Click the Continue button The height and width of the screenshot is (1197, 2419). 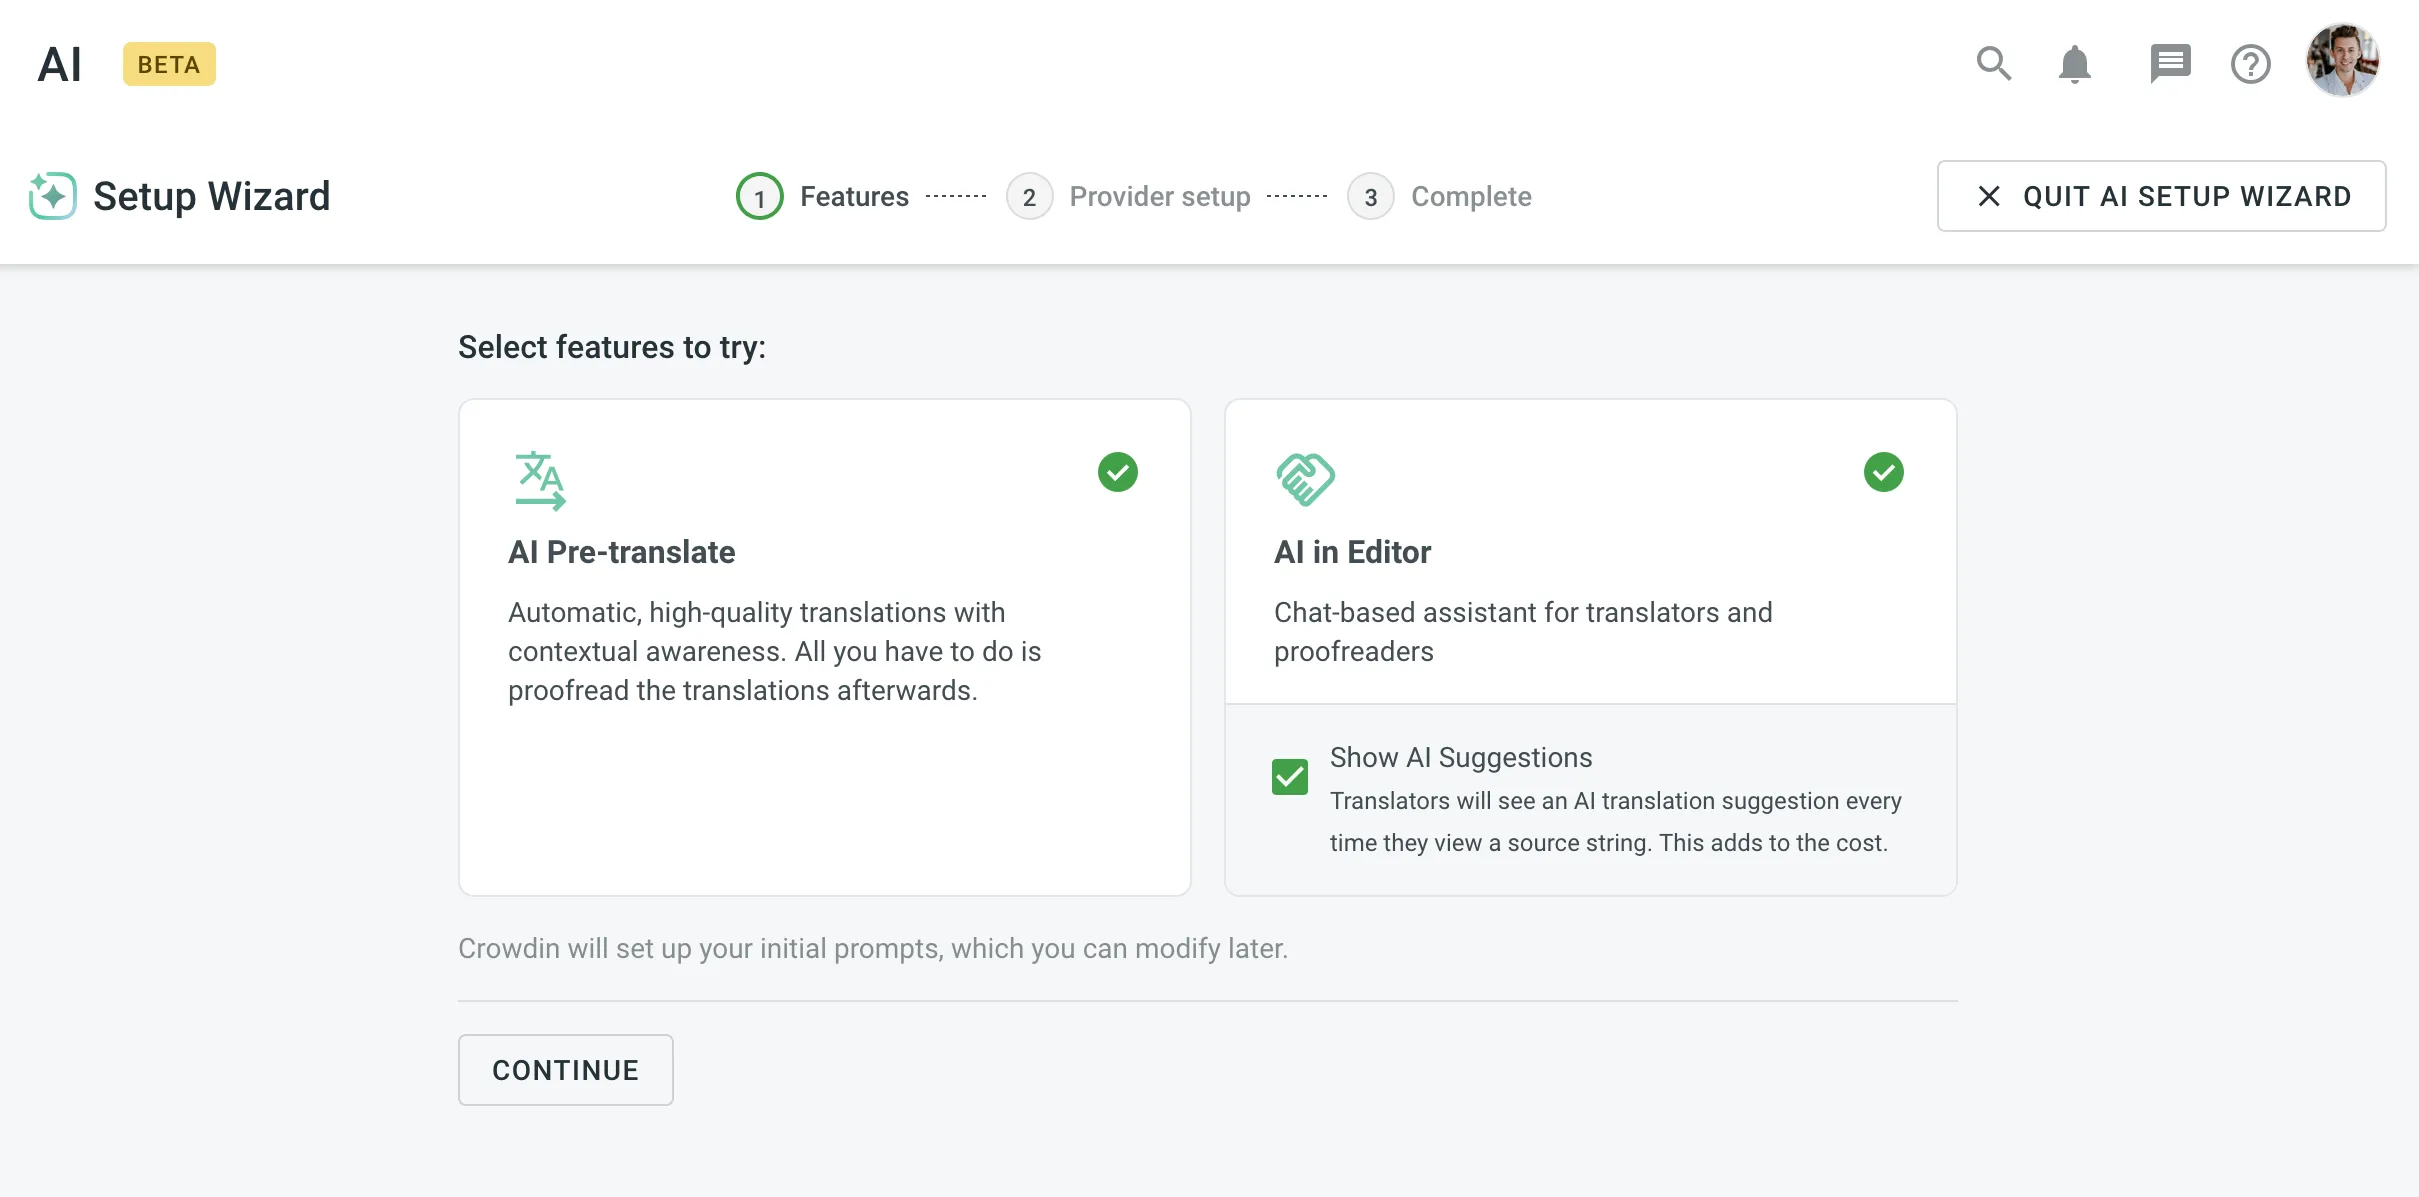point(566,1070)
